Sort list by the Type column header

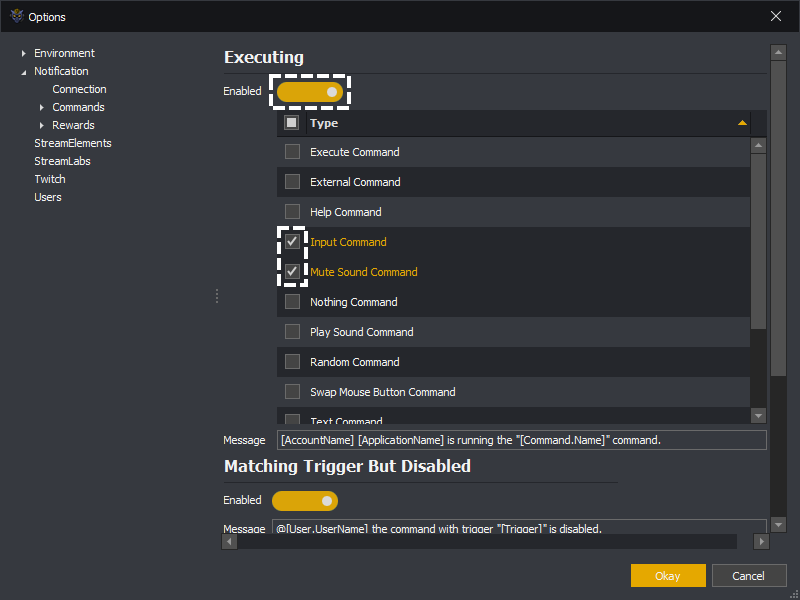(528, 123)
